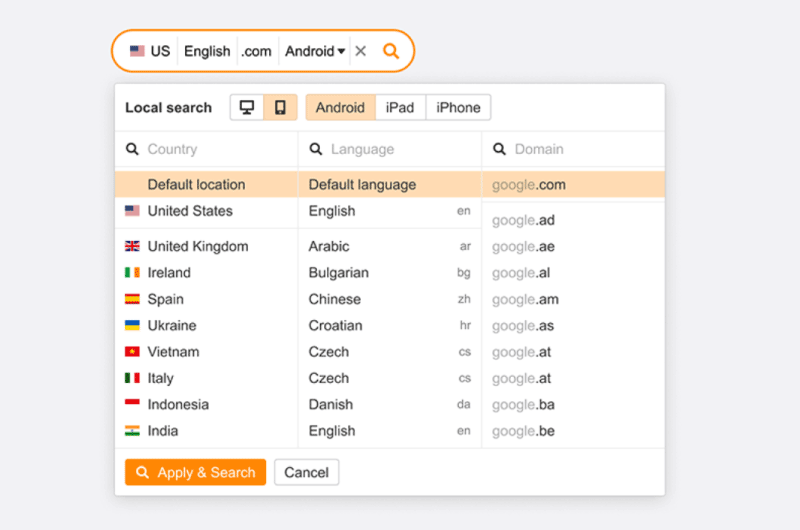Click the orange search magnifier icon

tap(391, 51)
